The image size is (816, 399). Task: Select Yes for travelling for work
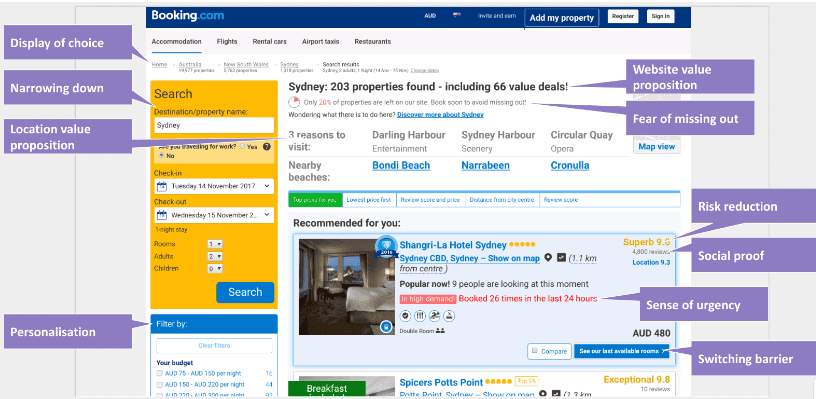243,147
